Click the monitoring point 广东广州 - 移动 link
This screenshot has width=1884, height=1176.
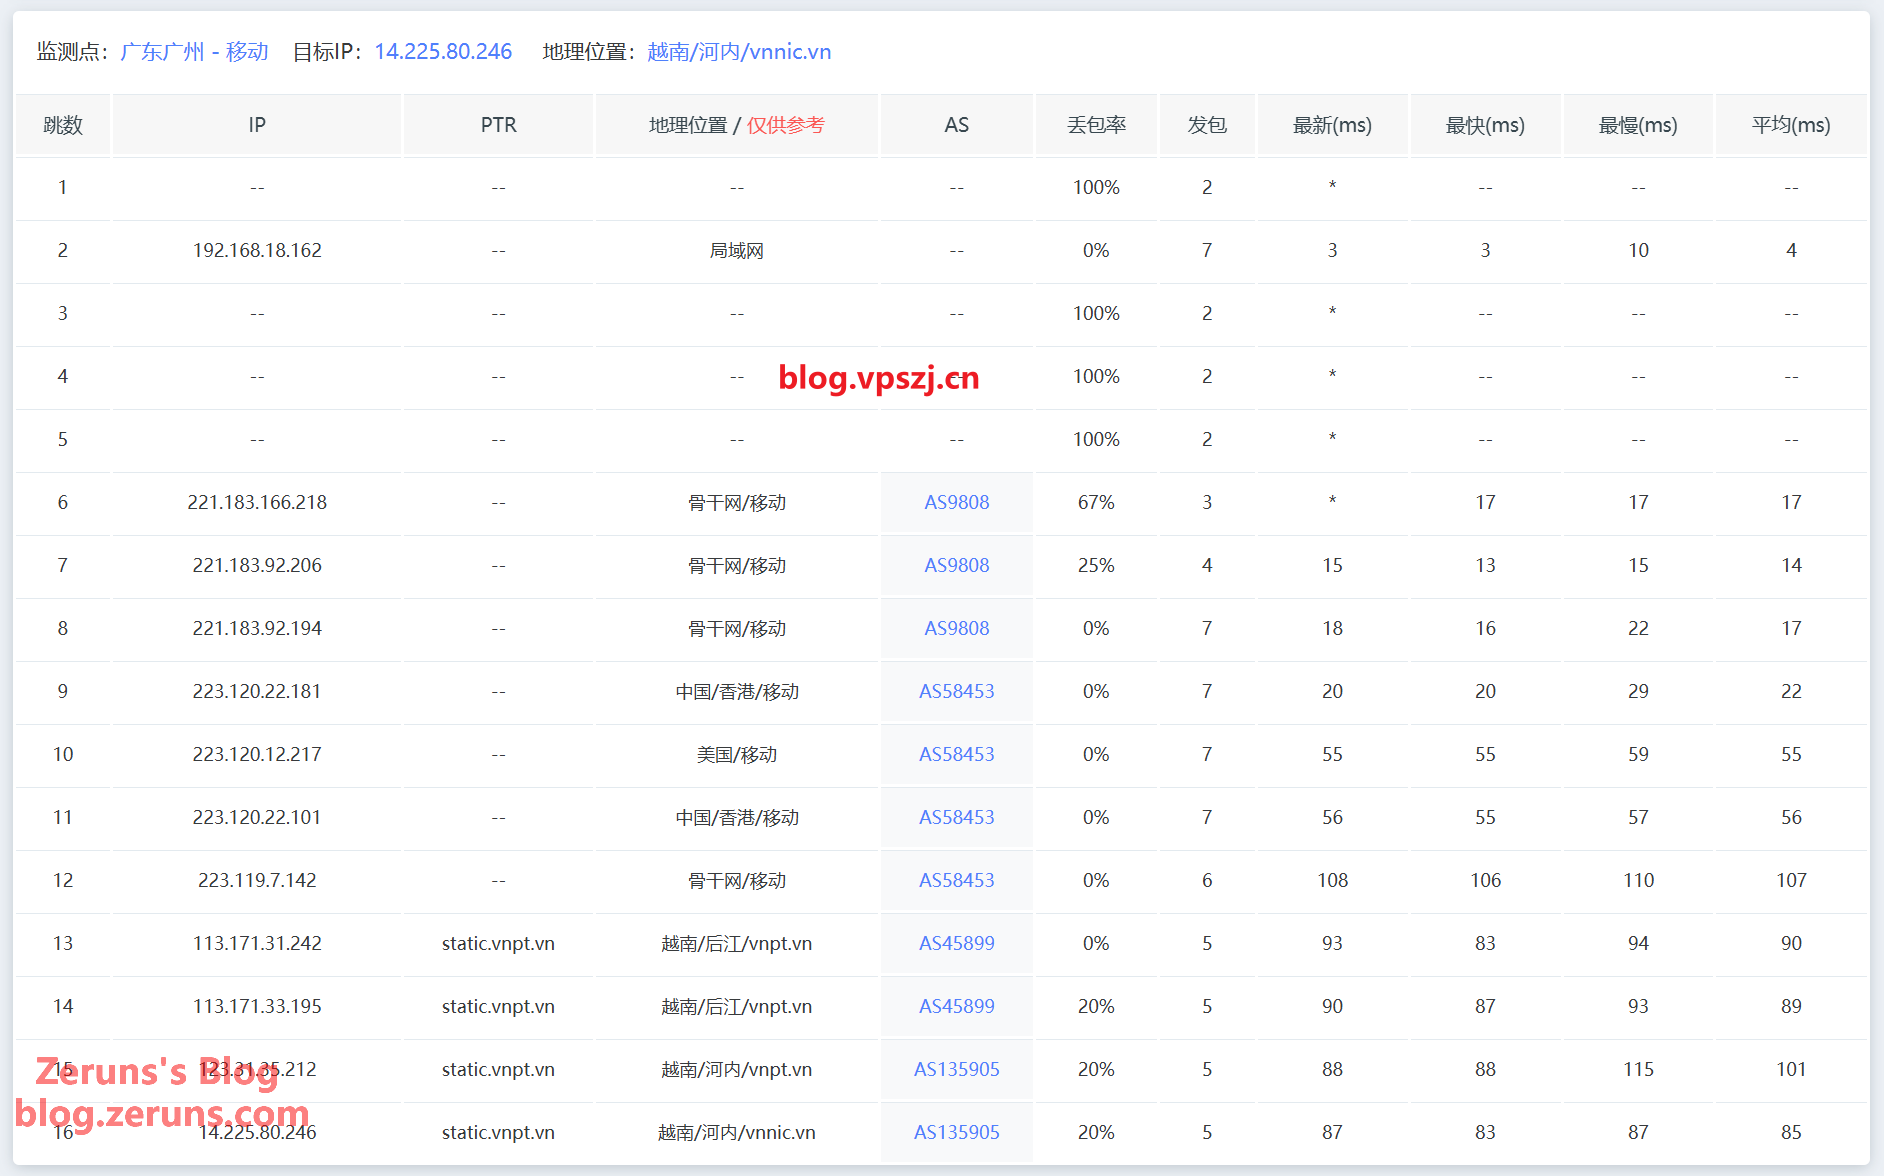click(194, 52)
